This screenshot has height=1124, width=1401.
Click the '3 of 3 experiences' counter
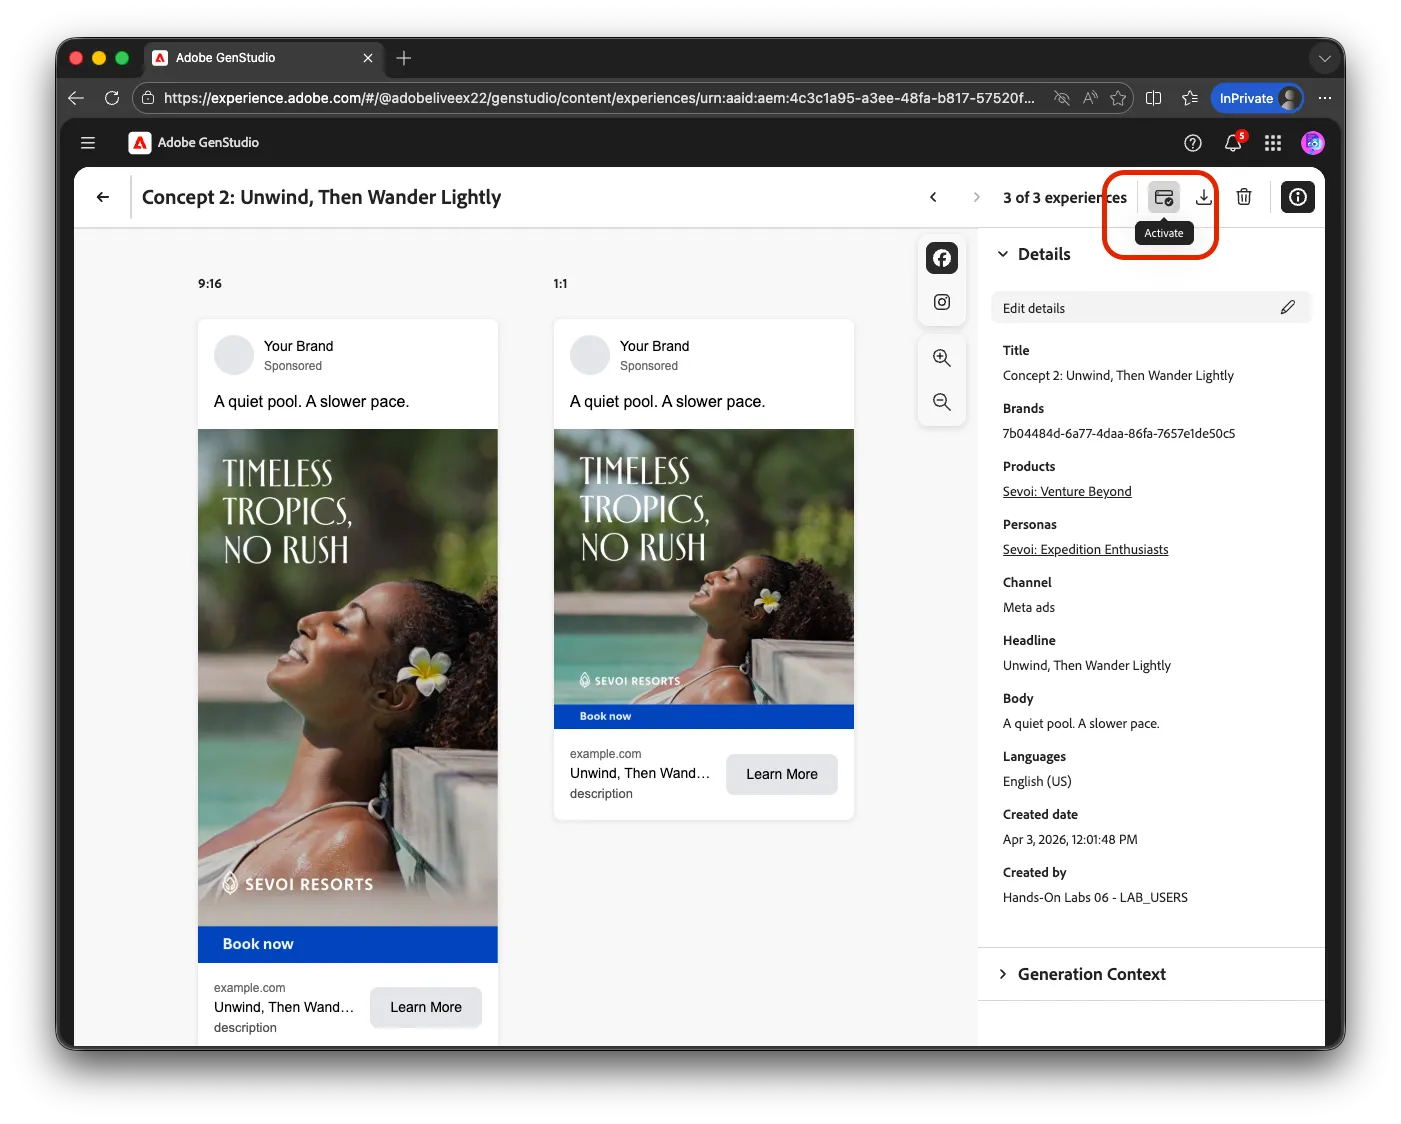click(1065, 197)
